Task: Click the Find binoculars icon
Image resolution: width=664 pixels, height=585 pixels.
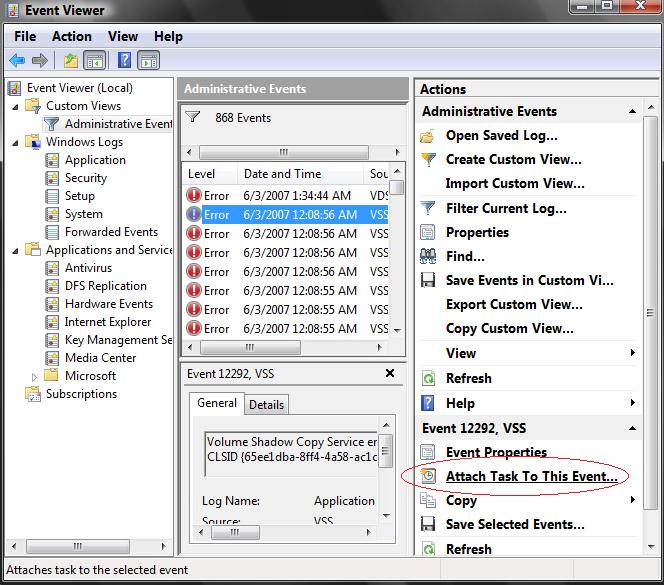Action: 428,256
